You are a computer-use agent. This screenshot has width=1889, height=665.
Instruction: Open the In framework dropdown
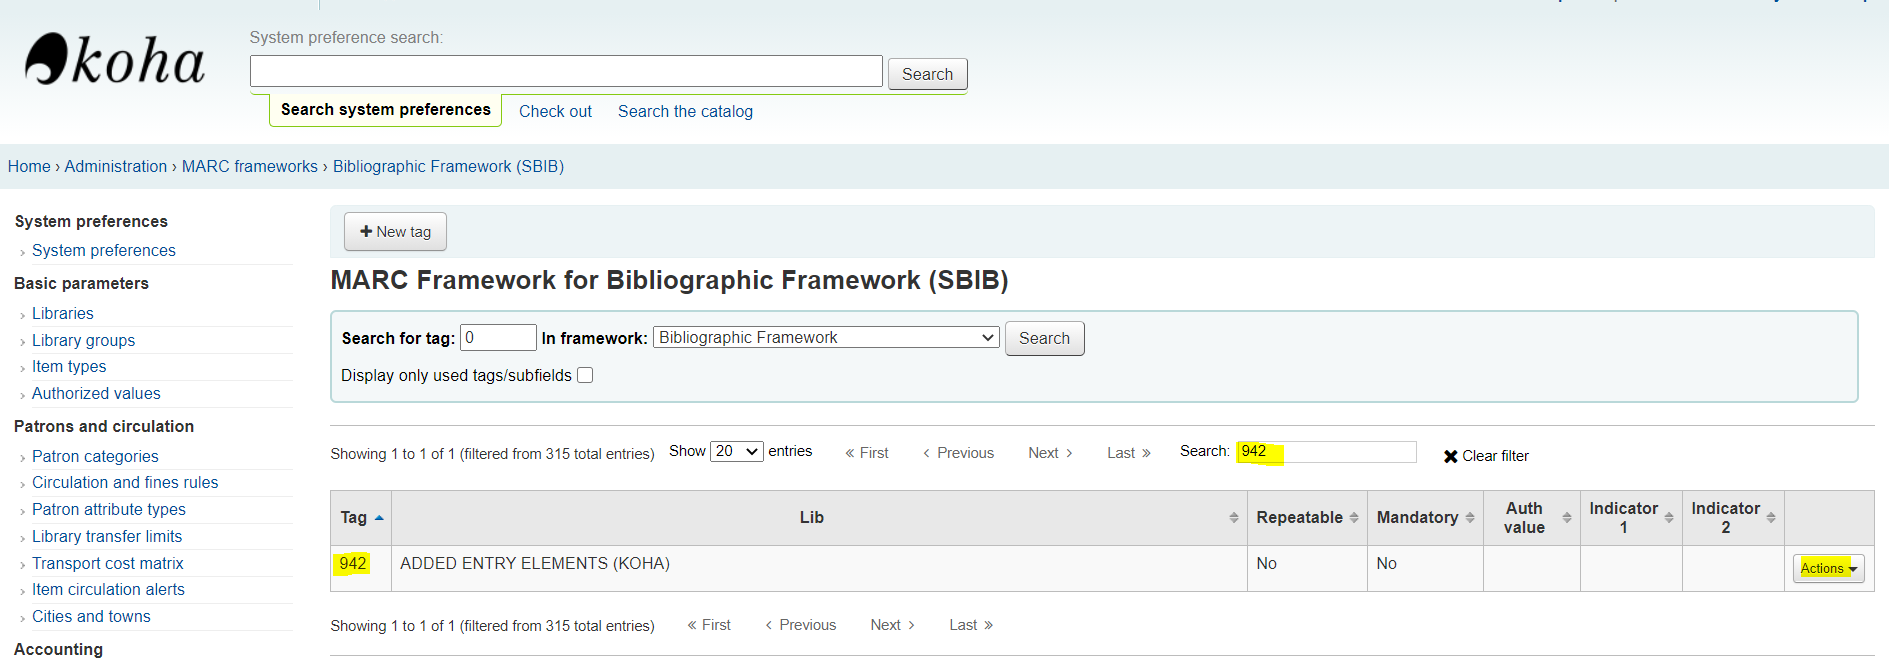(x=825, y=338)
